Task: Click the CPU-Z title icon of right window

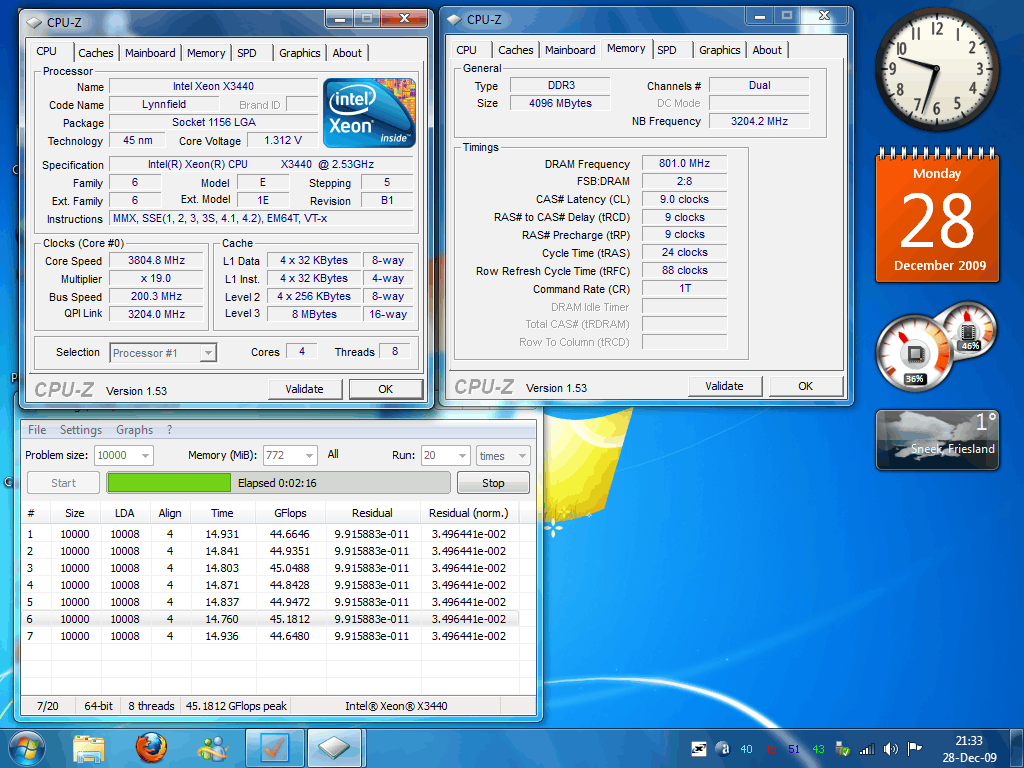Action: click(454, 20)
